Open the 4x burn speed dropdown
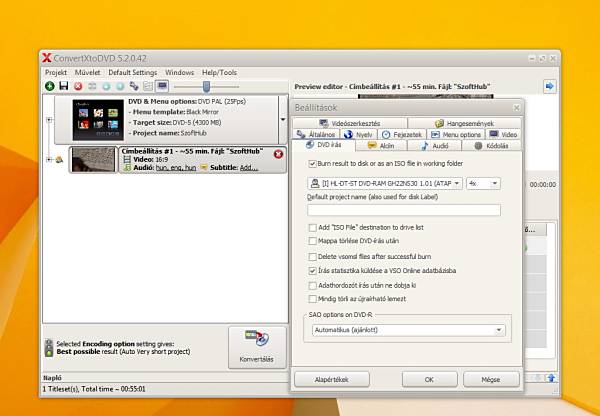Image resolution: width=600 pixels, height=416 pixels. click(483, 184)
